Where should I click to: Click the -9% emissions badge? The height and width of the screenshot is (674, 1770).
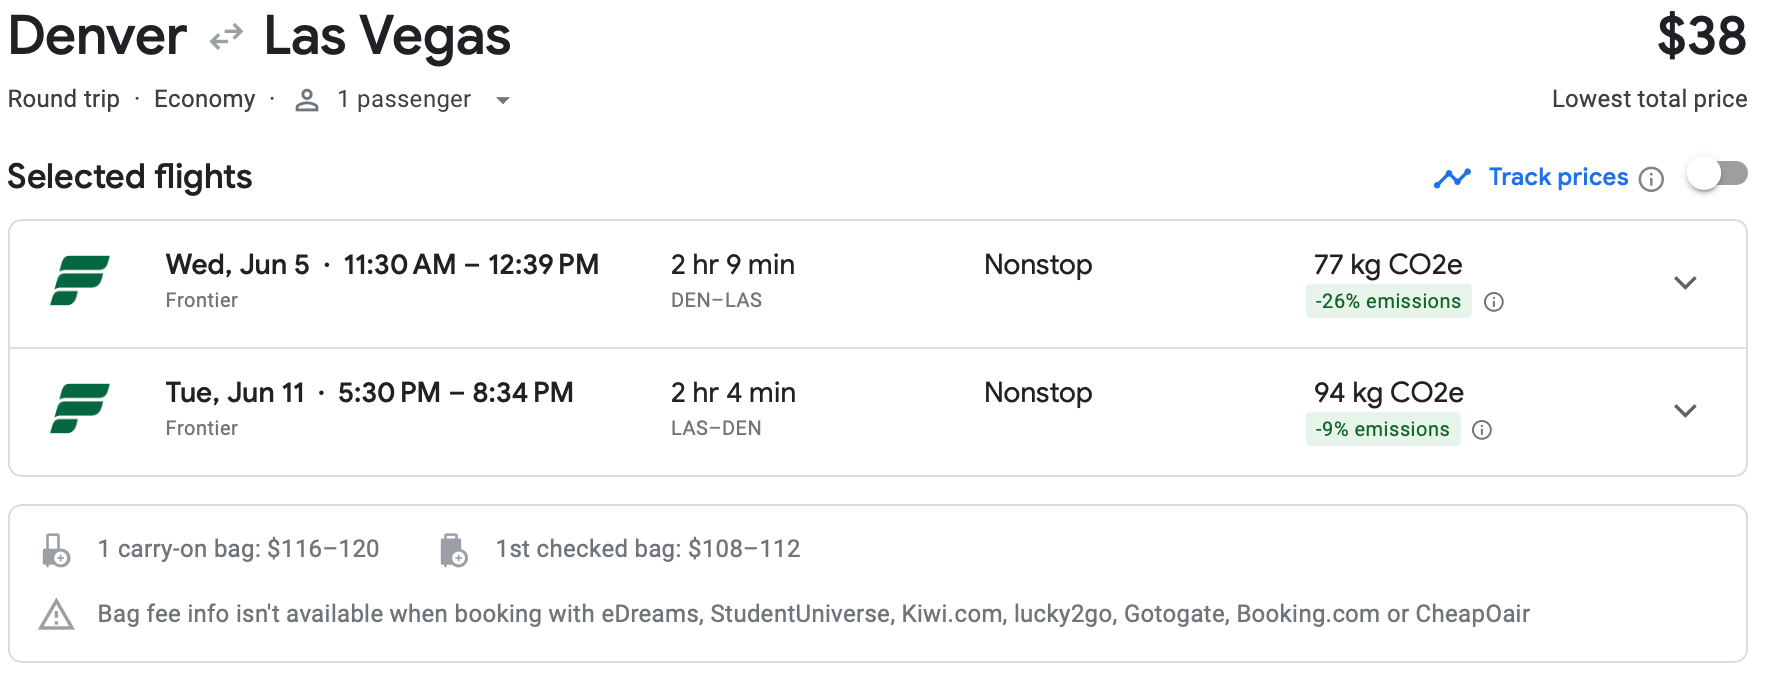1382,430
